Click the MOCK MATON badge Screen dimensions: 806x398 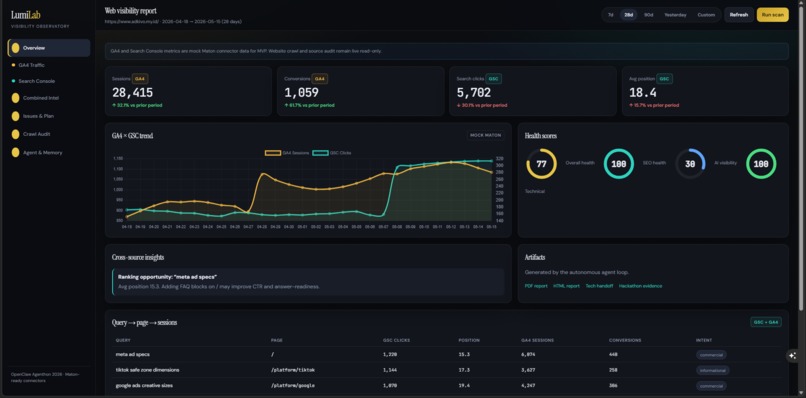click(486, 135)
